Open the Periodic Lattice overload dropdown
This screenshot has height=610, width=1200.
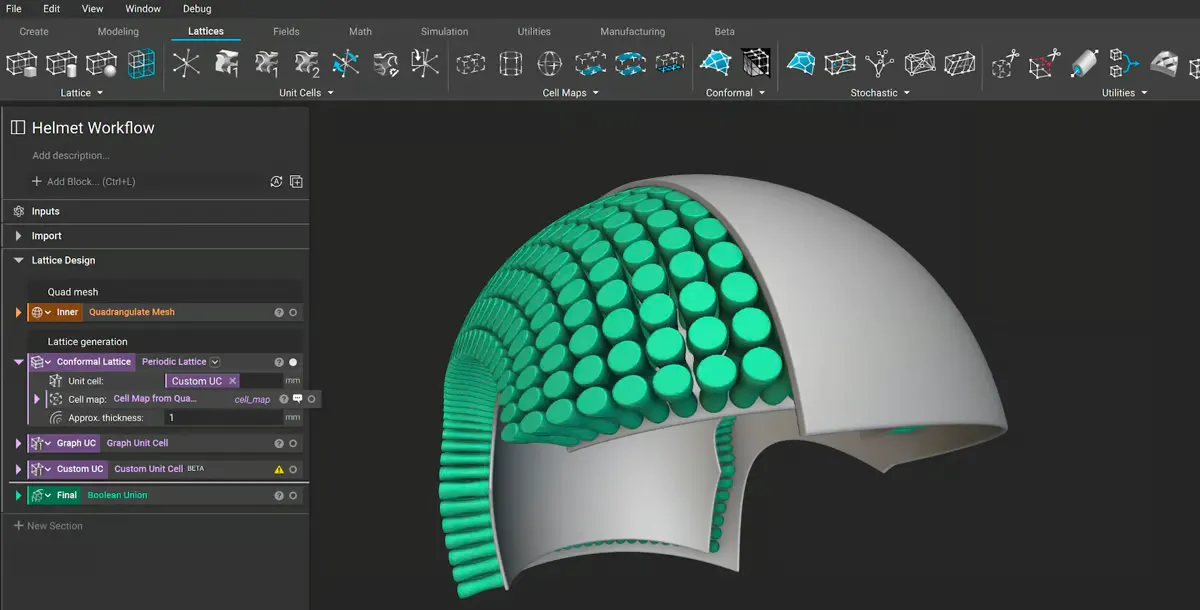point(215,362)
